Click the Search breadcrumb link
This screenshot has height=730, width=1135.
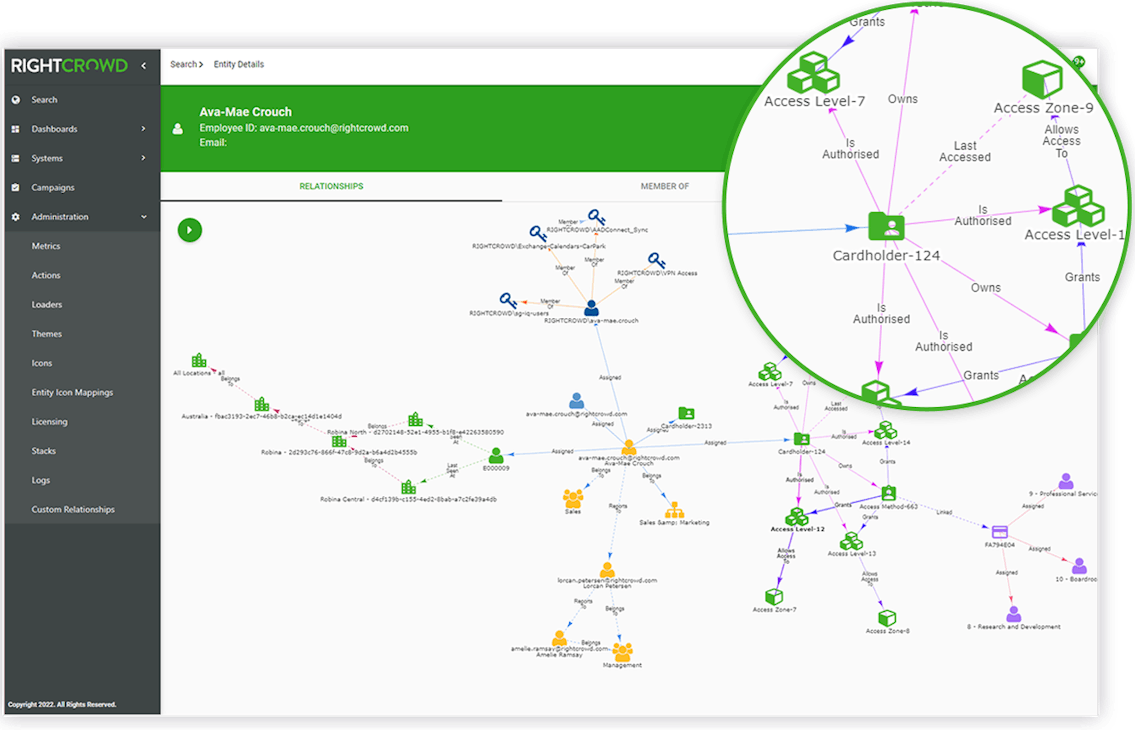coord(183,64)
